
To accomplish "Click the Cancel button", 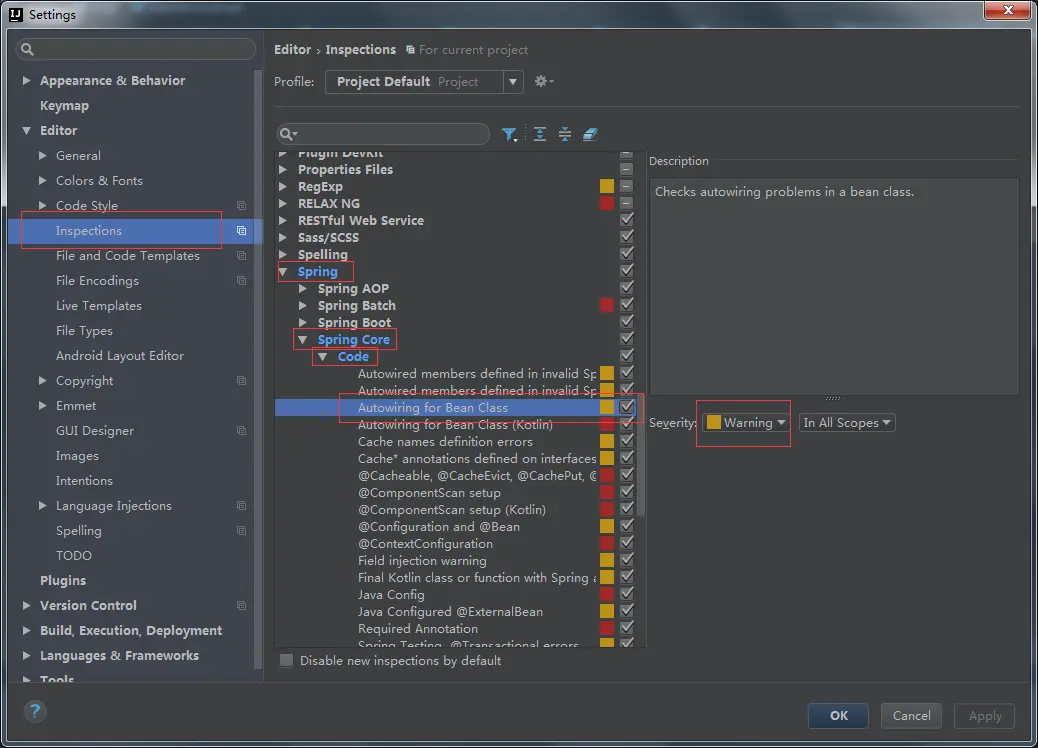I will [911, 716].
